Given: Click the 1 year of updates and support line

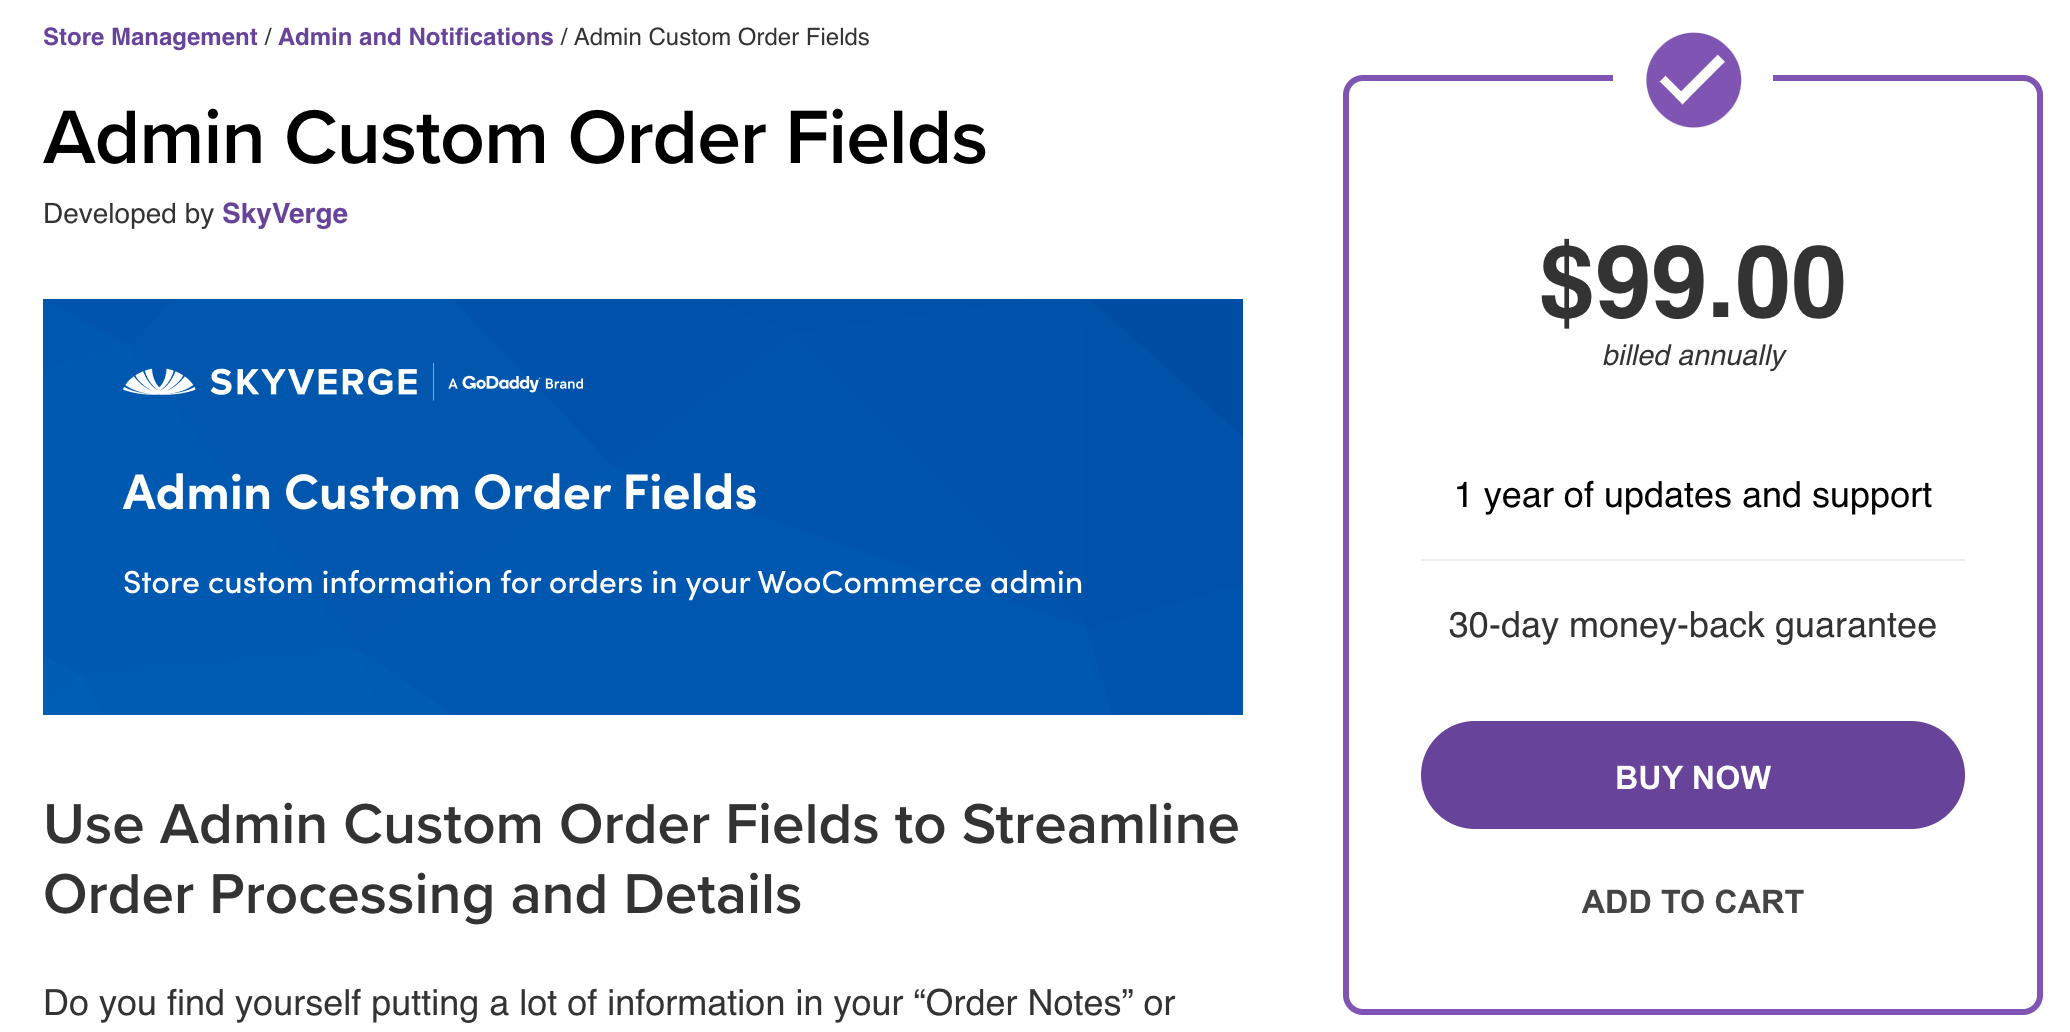Looking at the screenshot, I should pyautogui.click(x=1692, y=495).
